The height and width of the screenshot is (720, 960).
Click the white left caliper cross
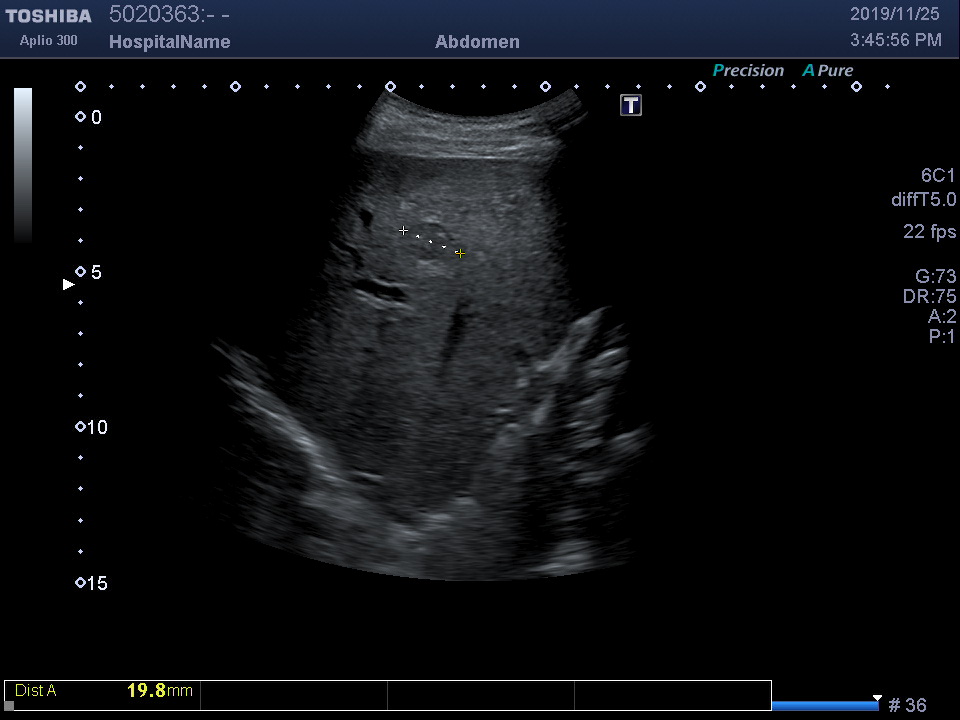(x=403, y=231)
